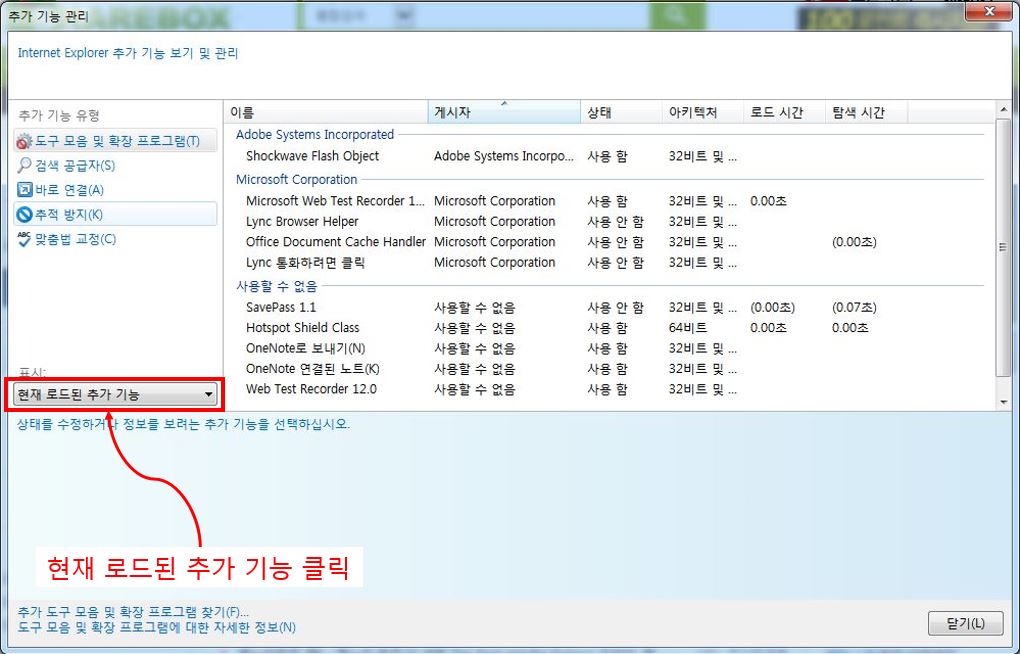Screen dimensions: 1020x654
Task: Collapse the Adobe Systems Incorporated group
Action: coord(315,135)
